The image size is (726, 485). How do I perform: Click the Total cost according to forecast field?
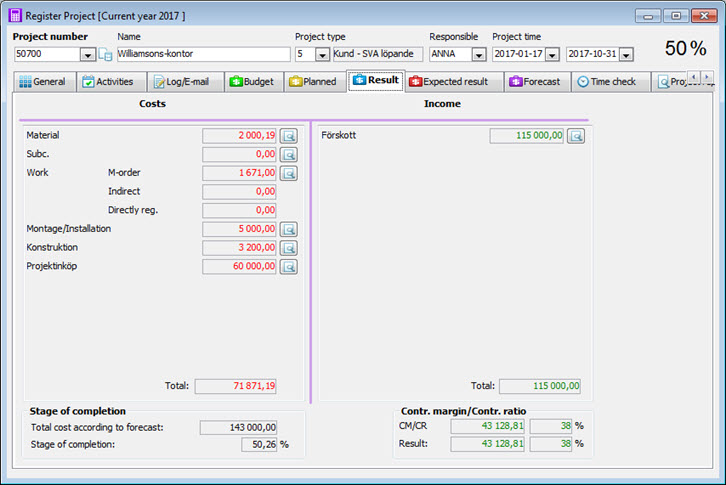[x=238, y=427]
